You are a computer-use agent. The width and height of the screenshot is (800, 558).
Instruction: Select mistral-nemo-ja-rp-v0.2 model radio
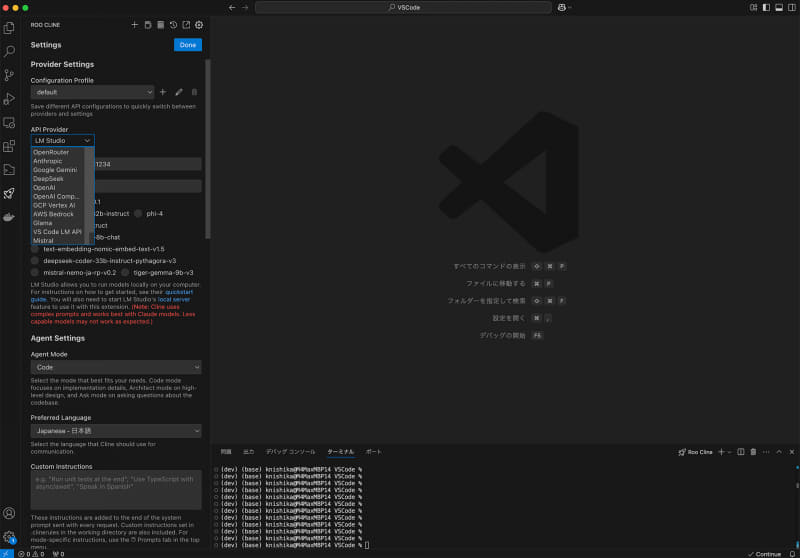[x=35, y=272]
